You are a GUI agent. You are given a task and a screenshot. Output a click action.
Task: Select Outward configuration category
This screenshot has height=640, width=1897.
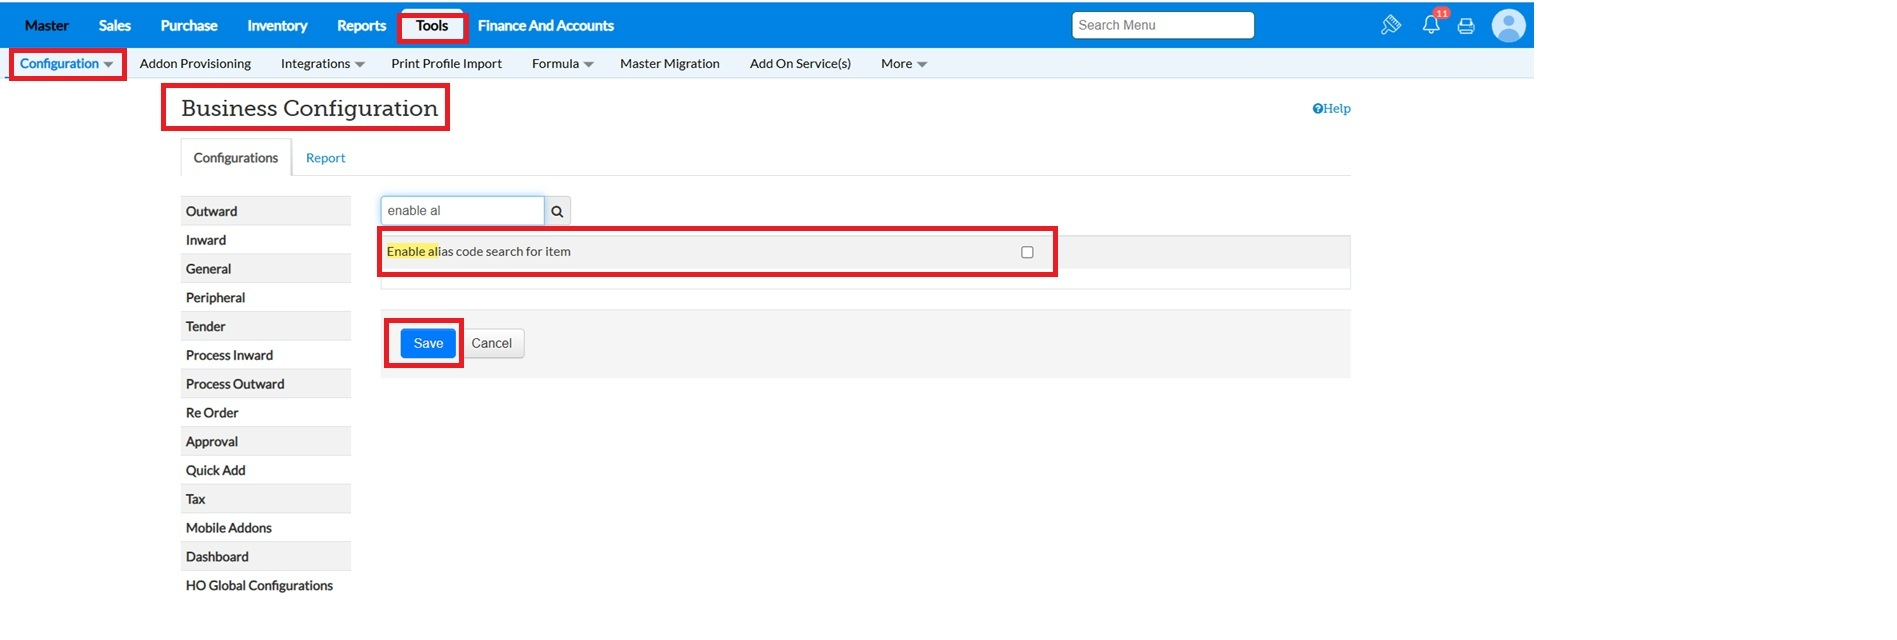(x=266, y=211)
